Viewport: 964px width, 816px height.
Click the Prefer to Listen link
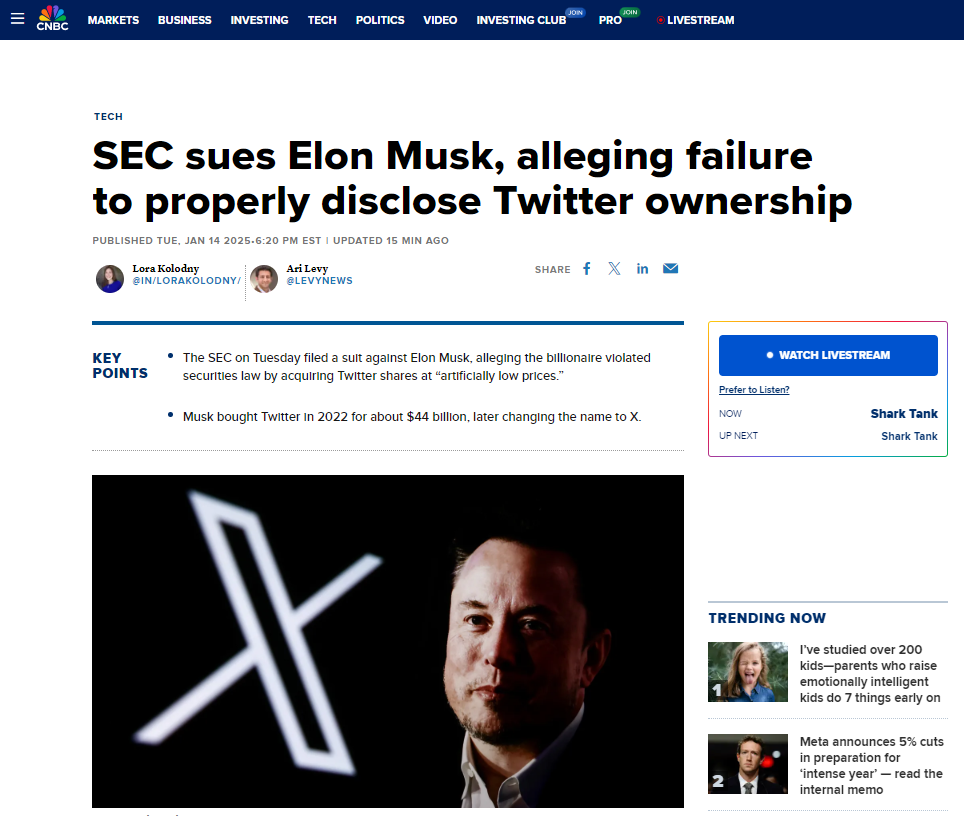[754, 390]
